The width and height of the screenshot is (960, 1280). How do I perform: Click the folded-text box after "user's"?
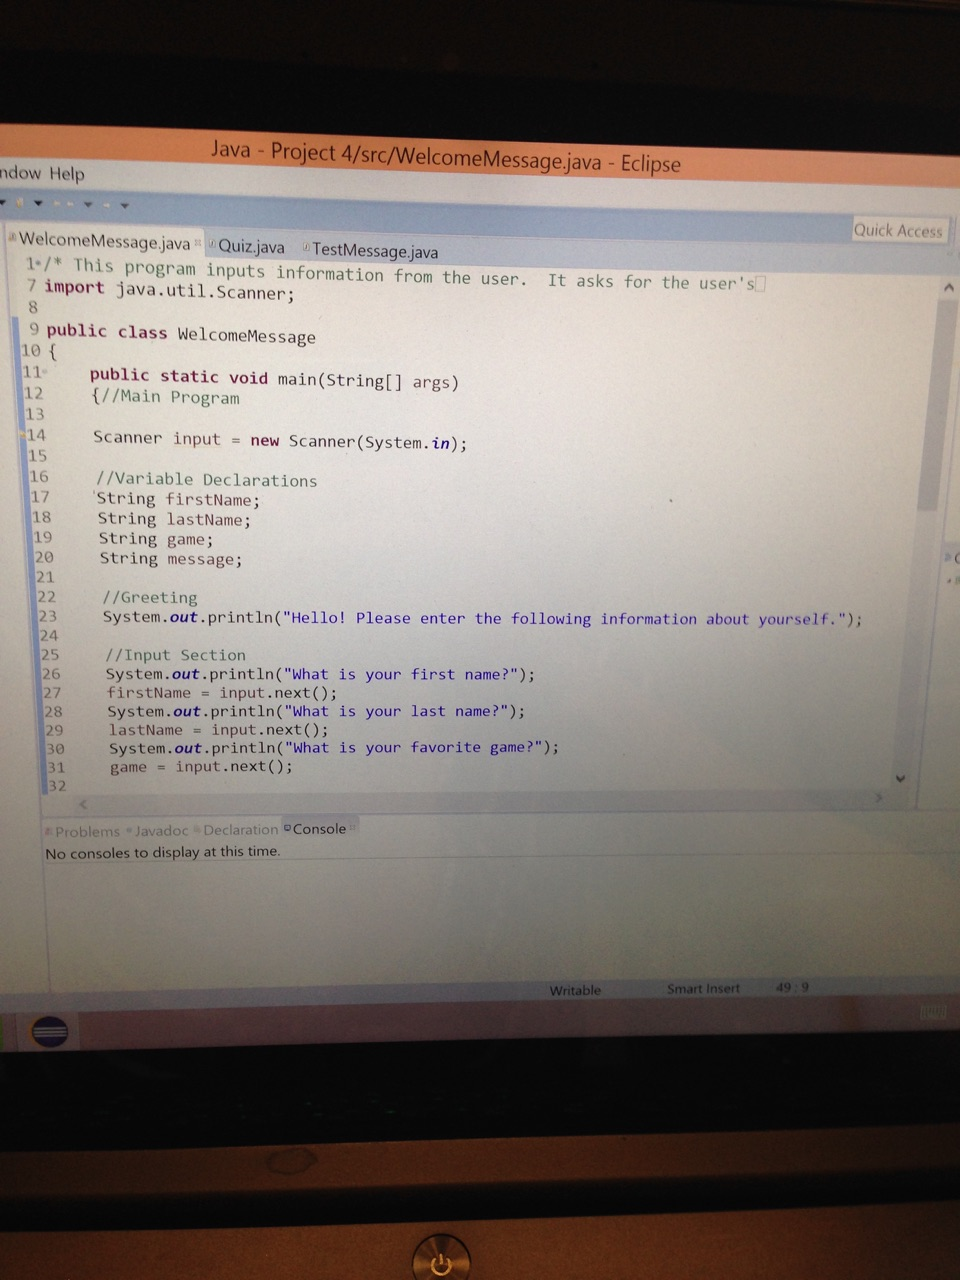(761, 283)
